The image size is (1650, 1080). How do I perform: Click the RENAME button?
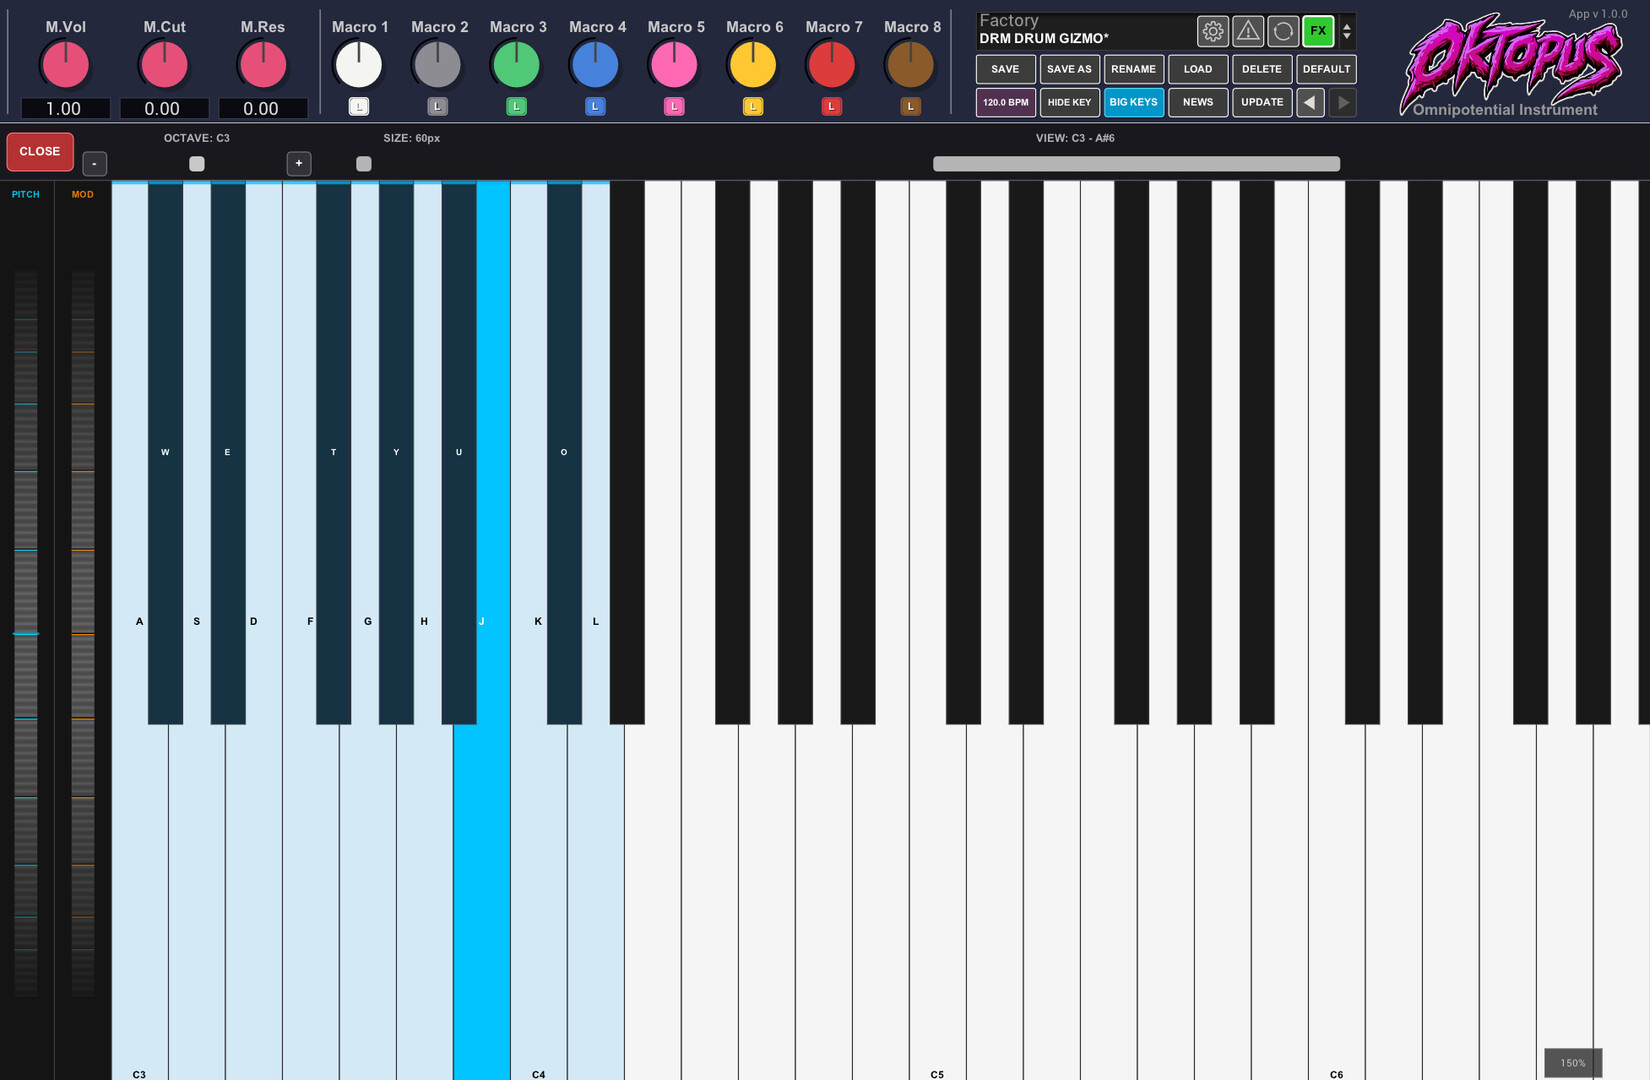click(x=1133, y=69)
